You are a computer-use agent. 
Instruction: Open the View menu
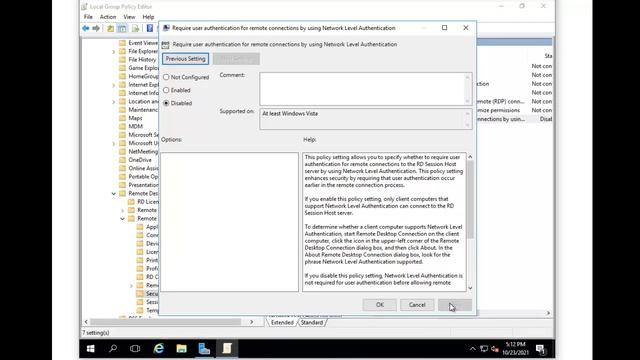pyautogui.click(x=129, y=17)
